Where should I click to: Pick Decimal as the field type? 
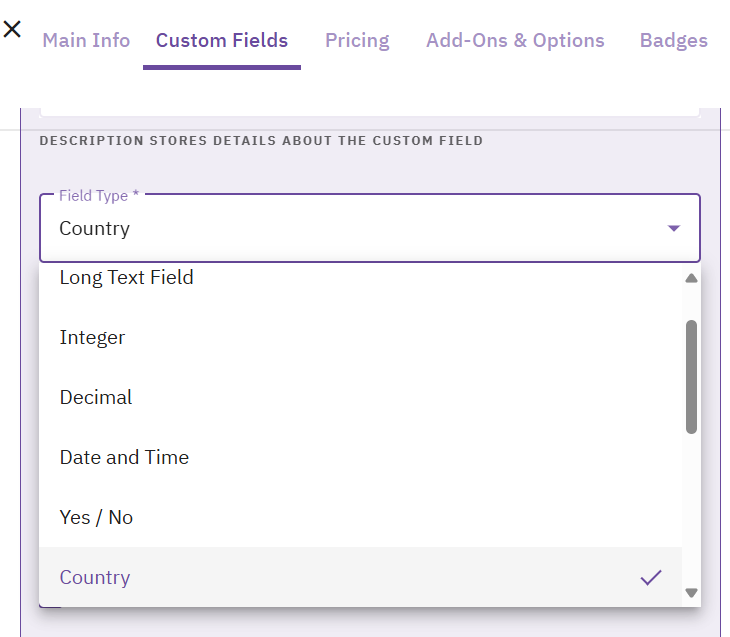pyautogui.click(x=96, y=398)
